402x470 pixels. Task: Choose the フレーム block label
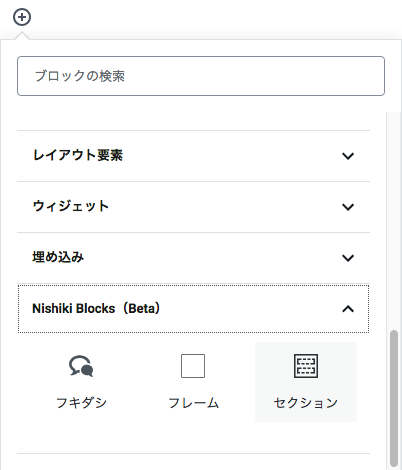coord(193,403)
